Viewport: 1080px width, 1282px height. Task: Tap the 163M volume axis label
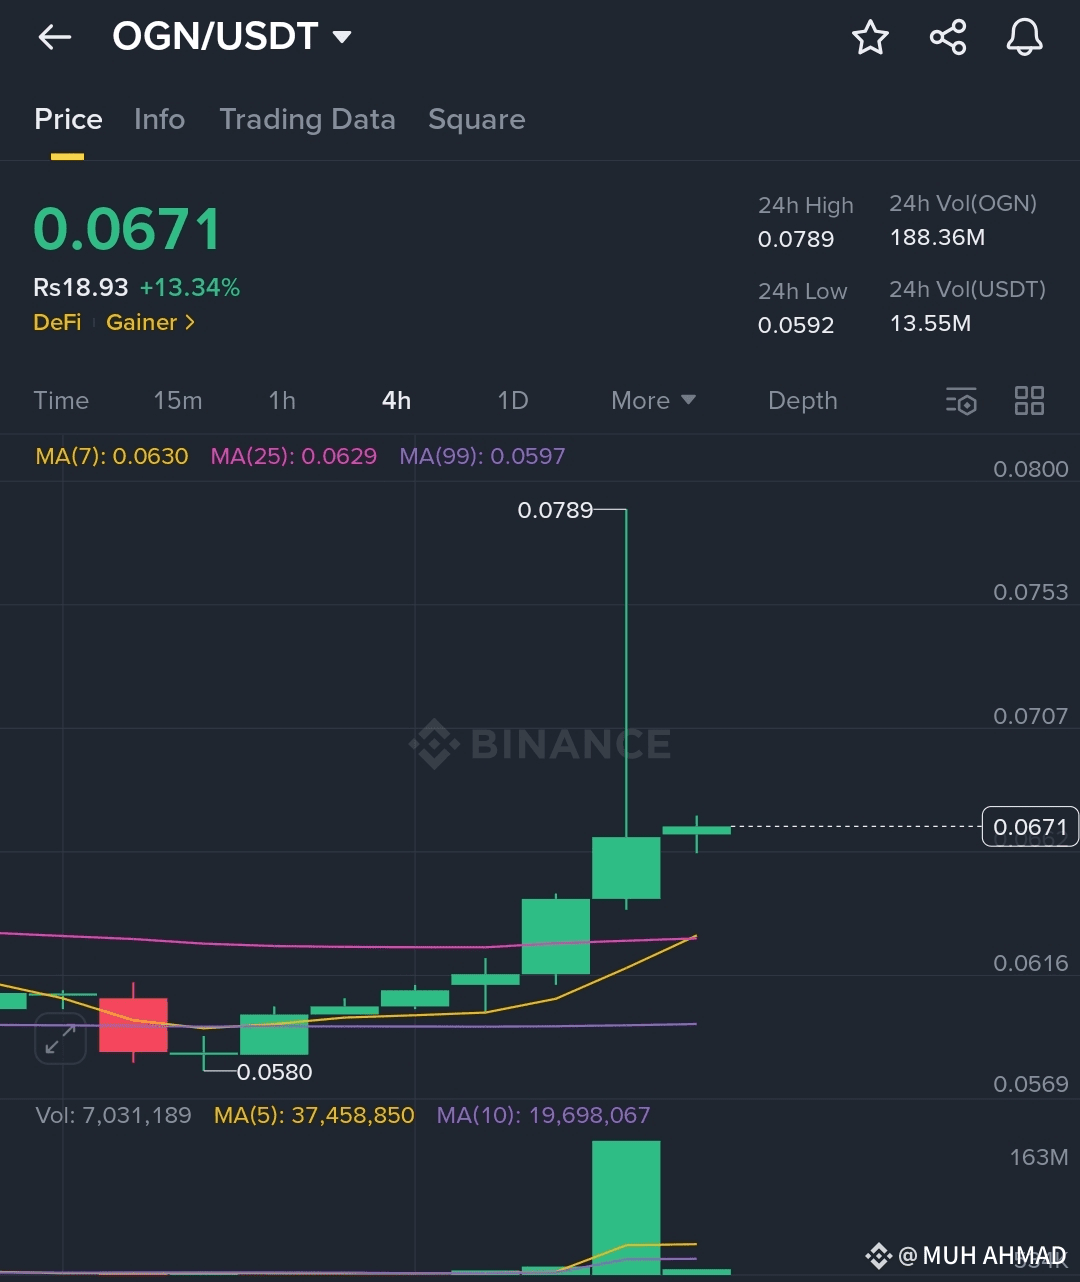point(1039,1157)
